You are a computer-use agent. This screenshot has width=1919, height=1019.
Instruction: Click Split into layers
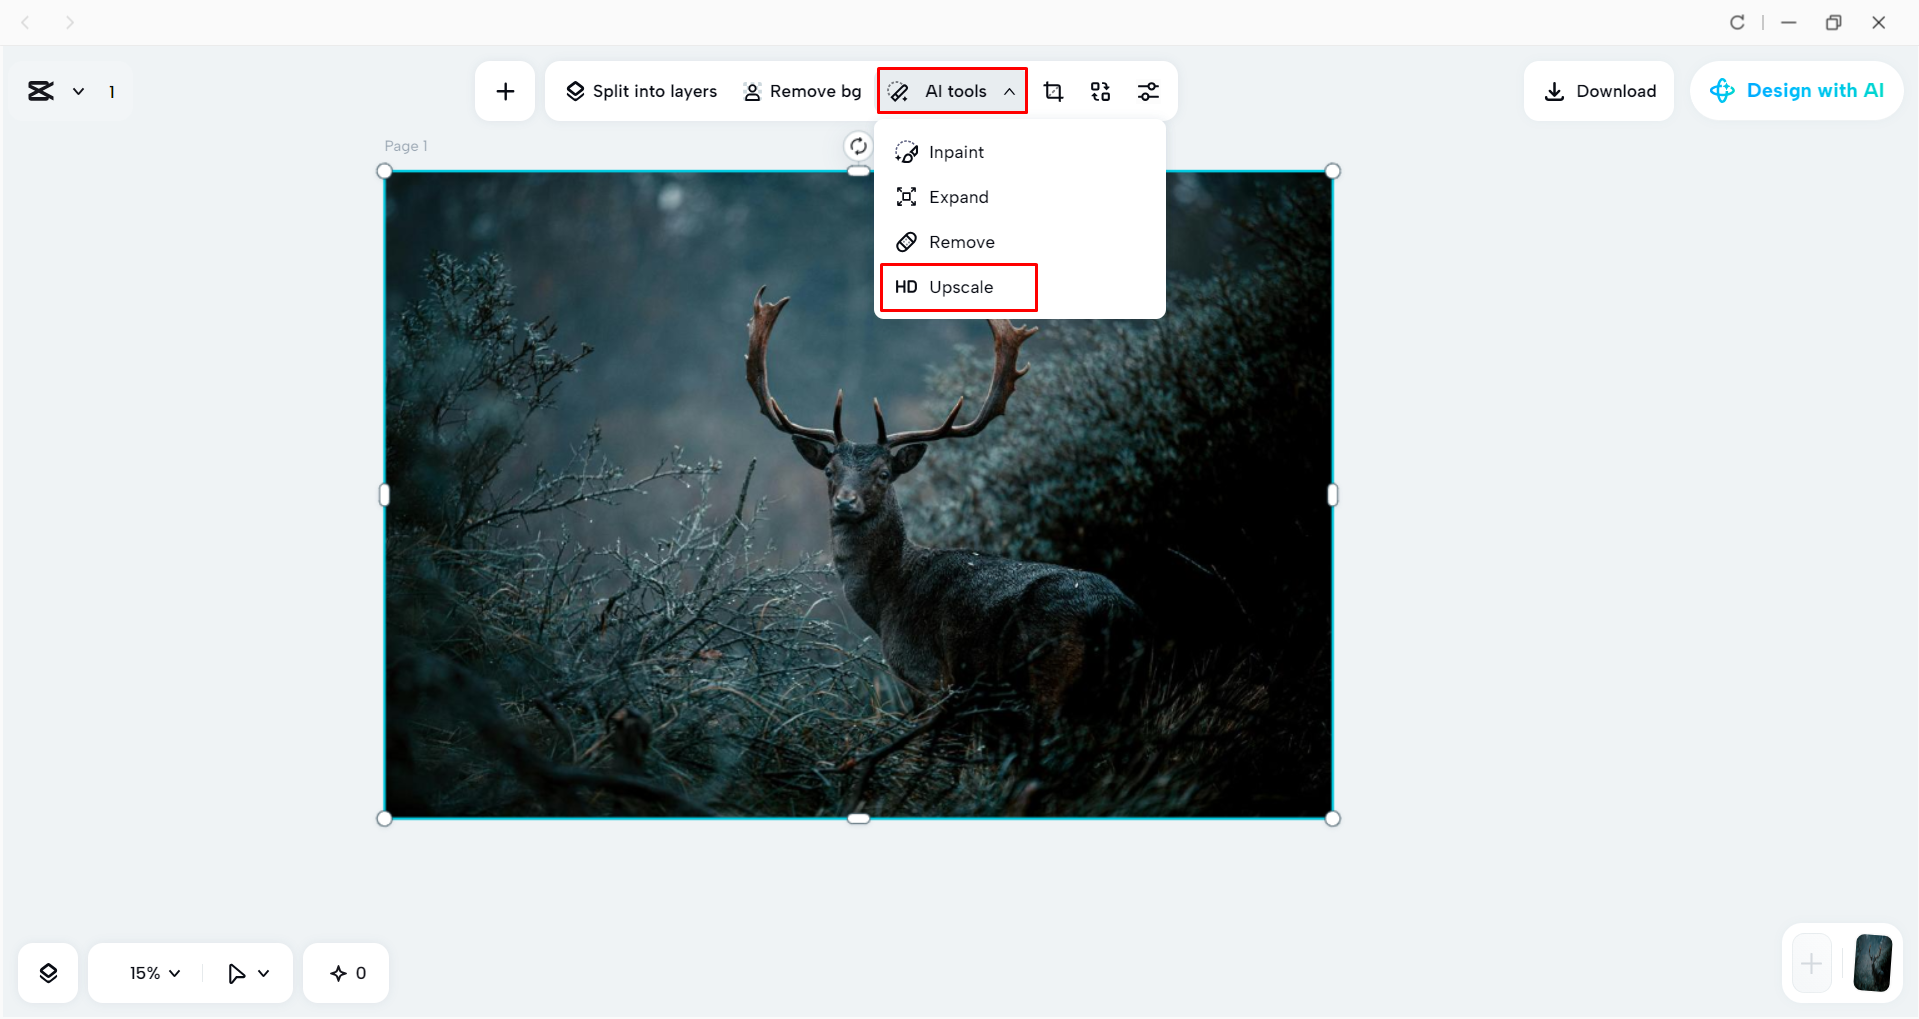(641, 91)
